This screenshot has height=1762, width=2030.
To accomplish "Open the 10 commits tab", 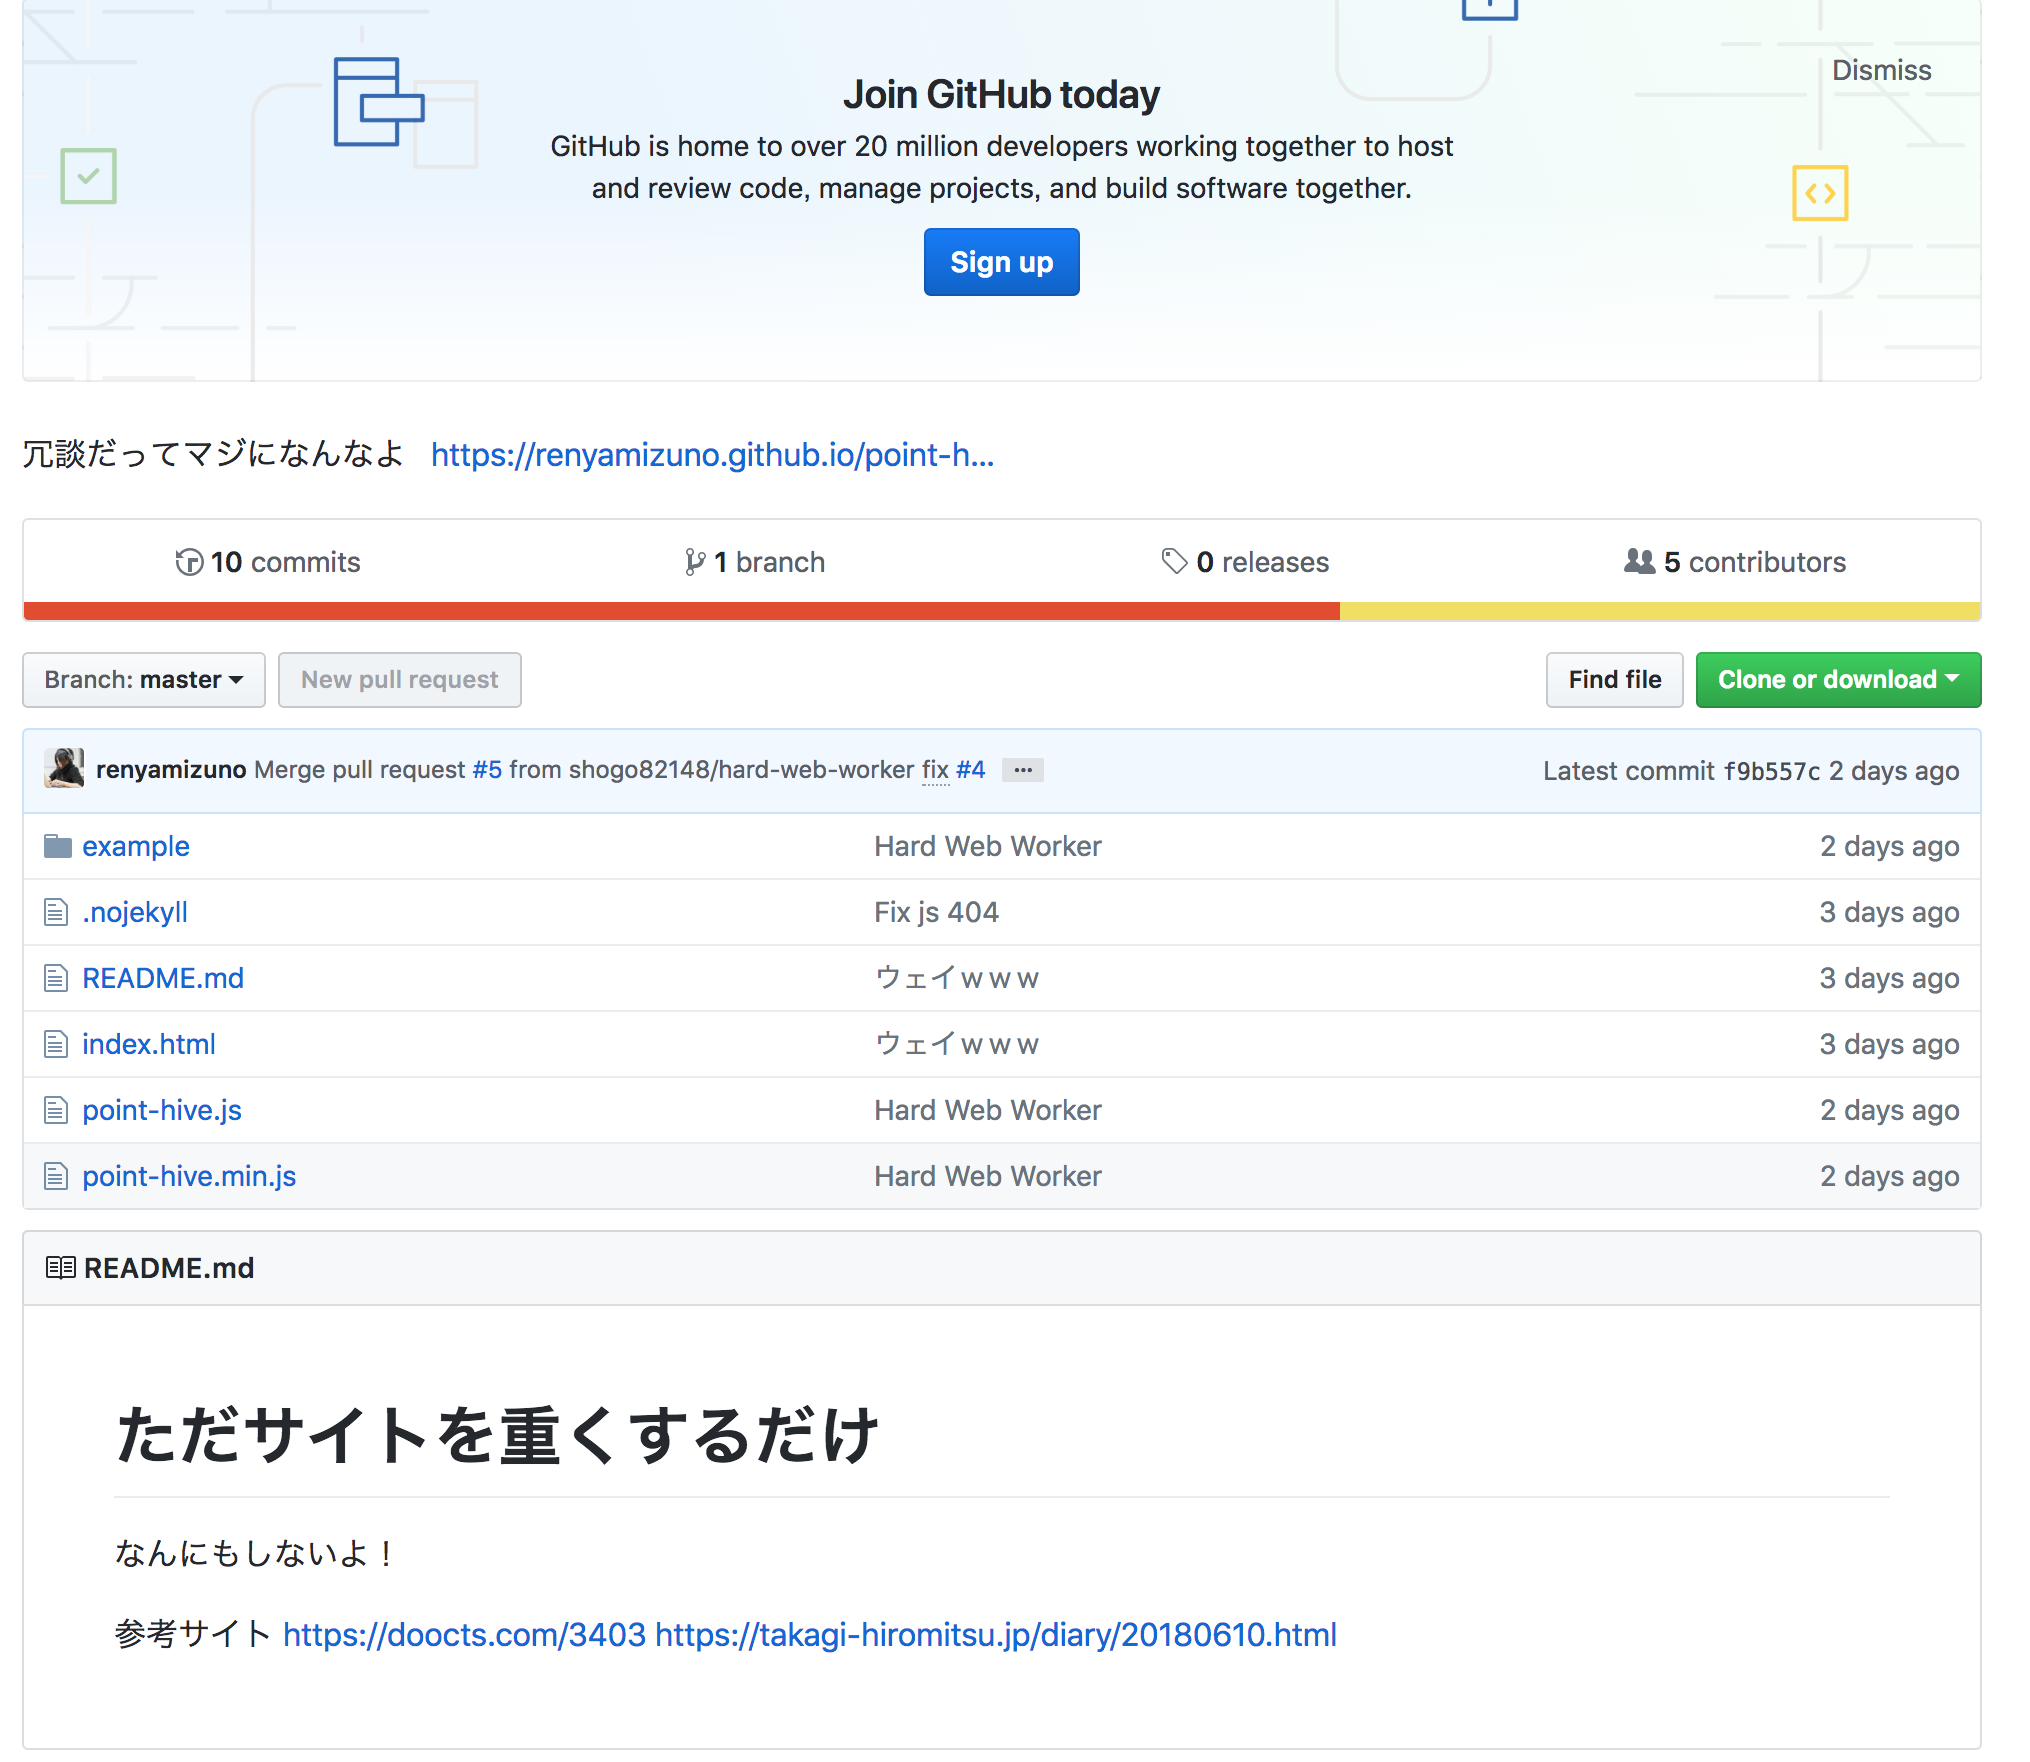I will coord(267,562).
